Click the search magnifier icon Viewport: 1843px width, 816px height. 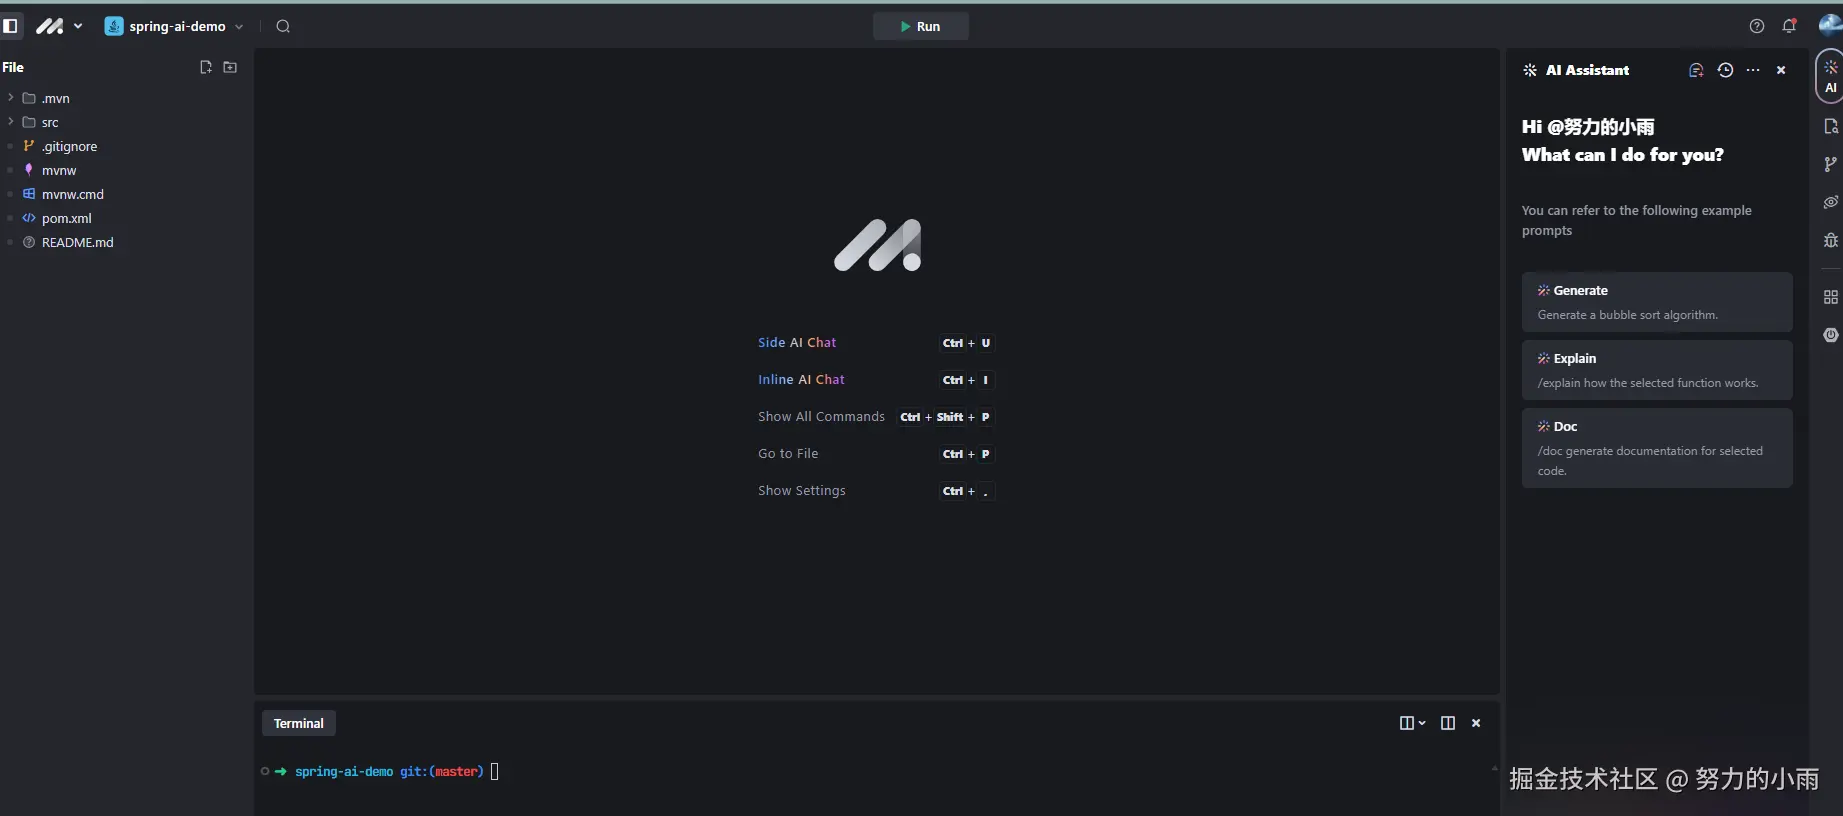283,26
